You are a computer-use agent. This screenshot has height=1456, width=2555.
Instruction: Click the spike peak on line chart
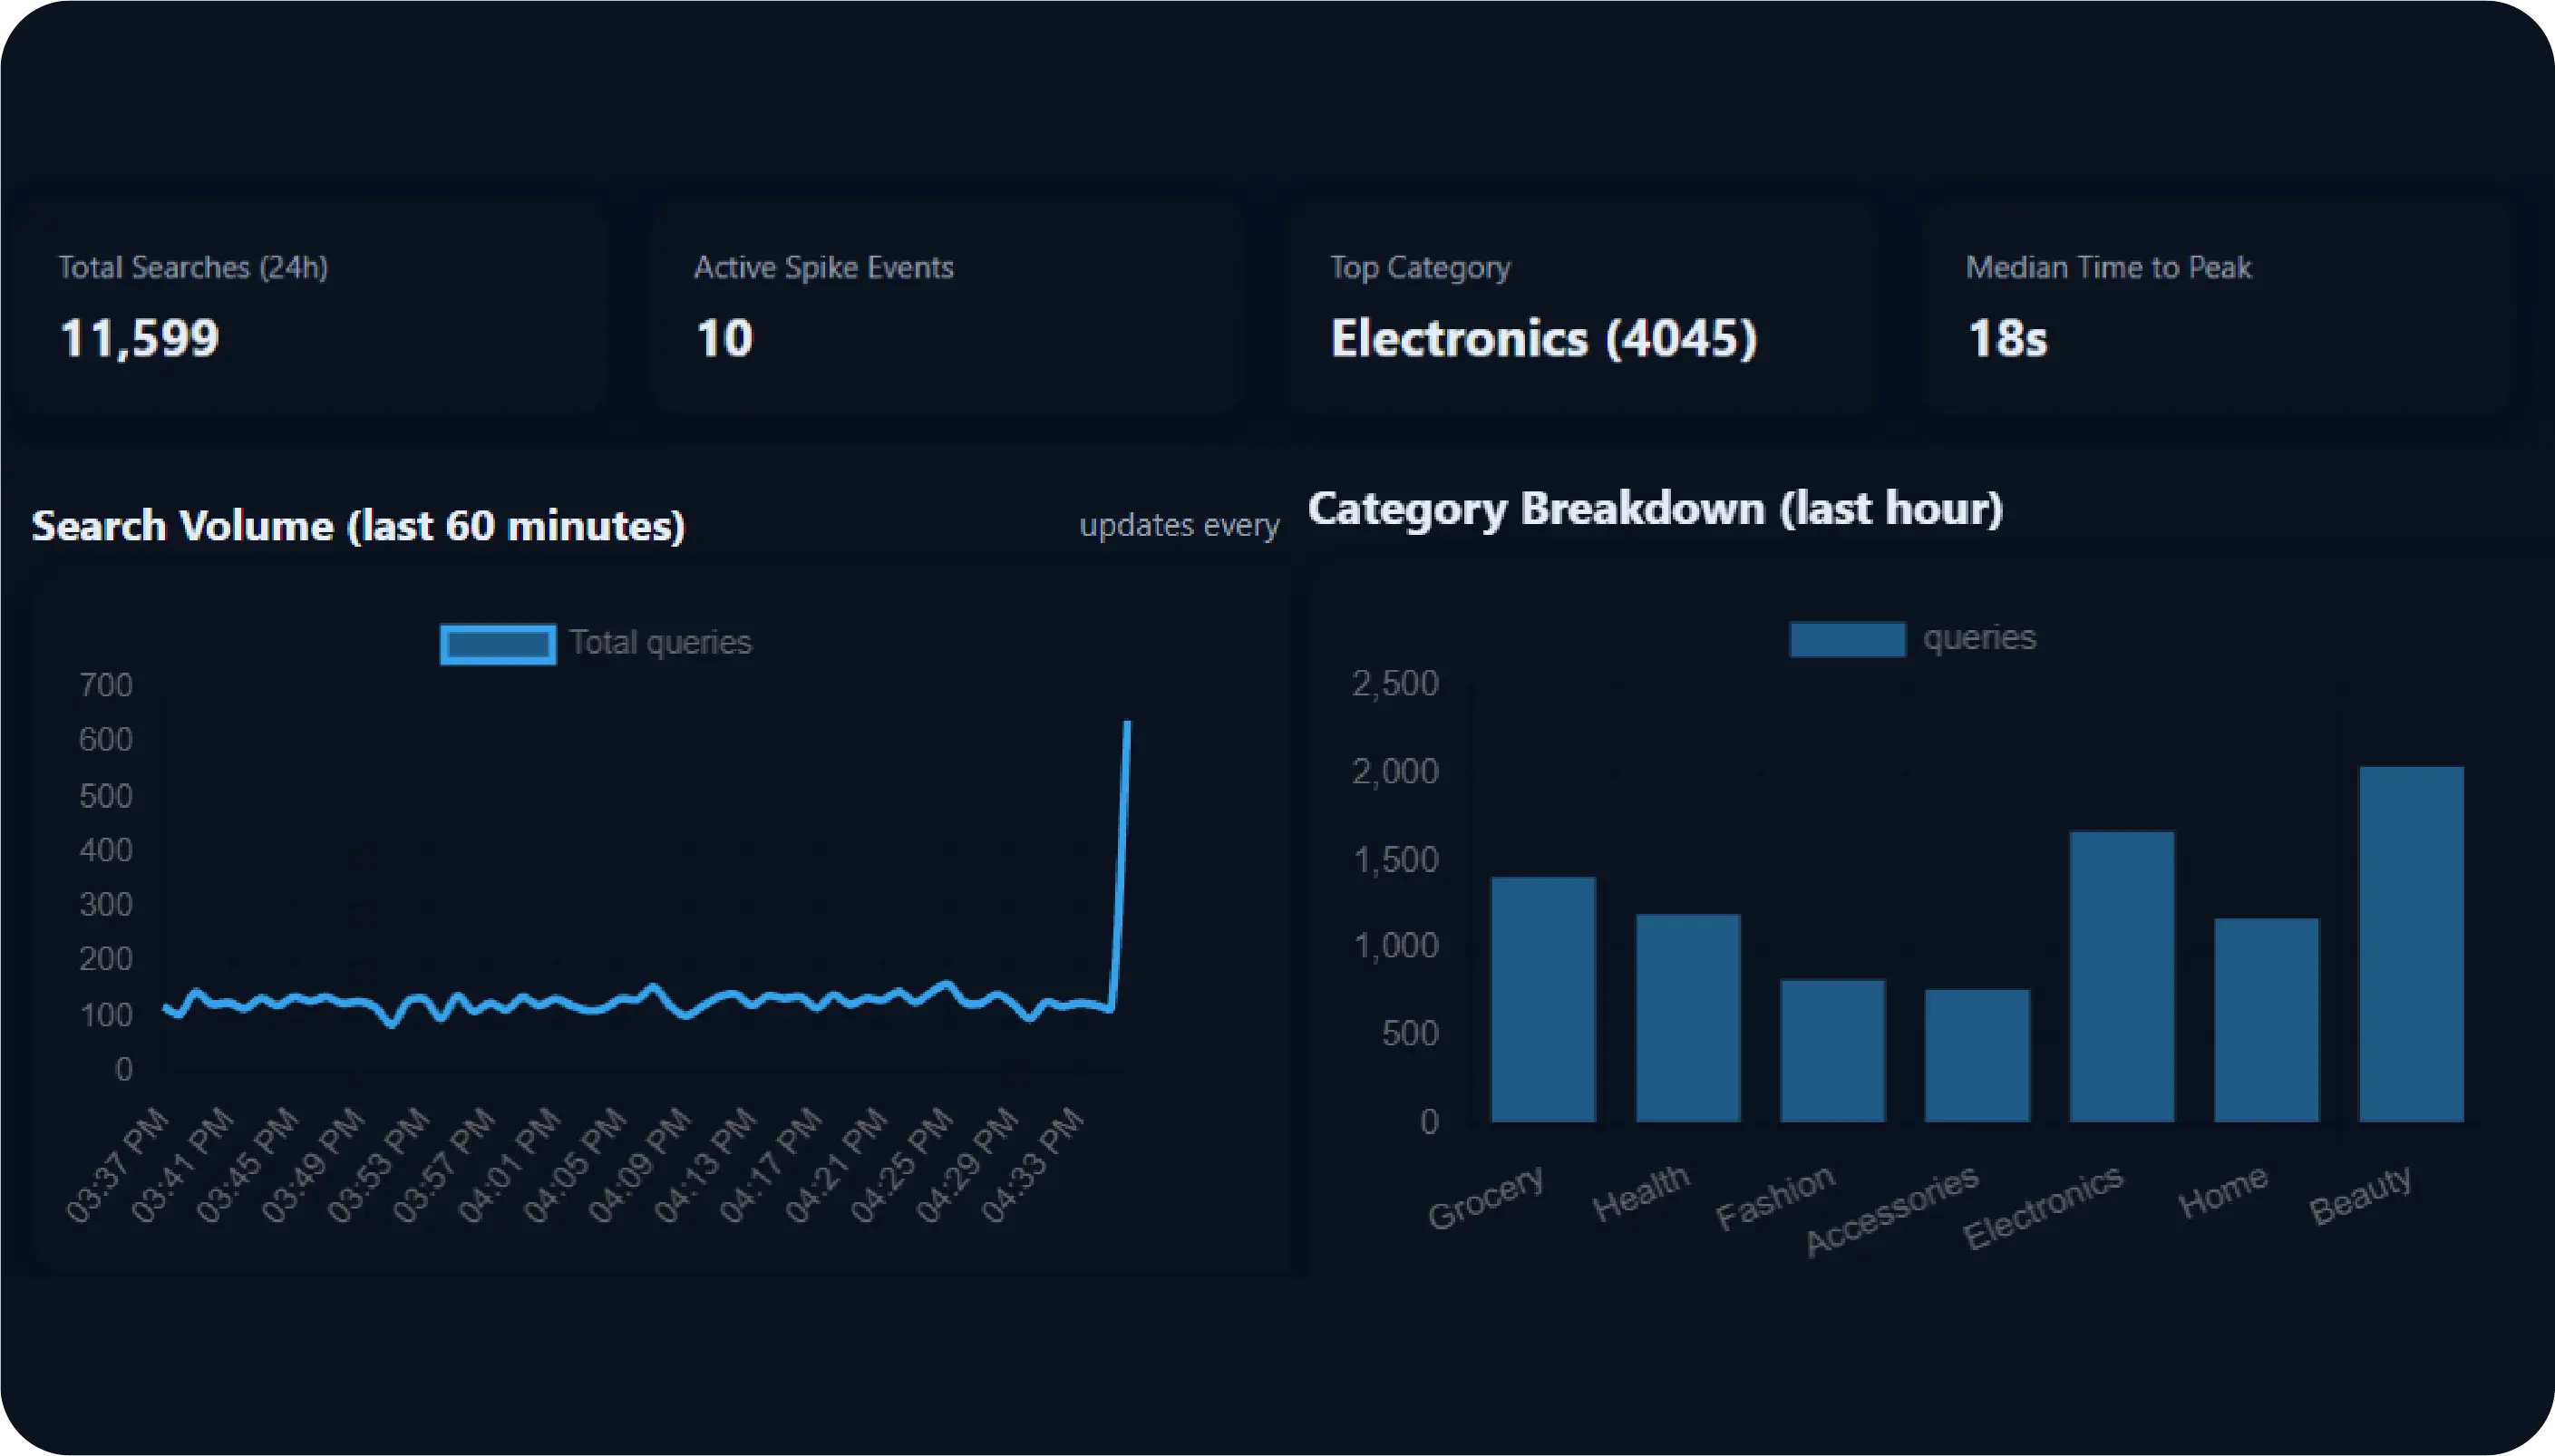point(1128,722)
